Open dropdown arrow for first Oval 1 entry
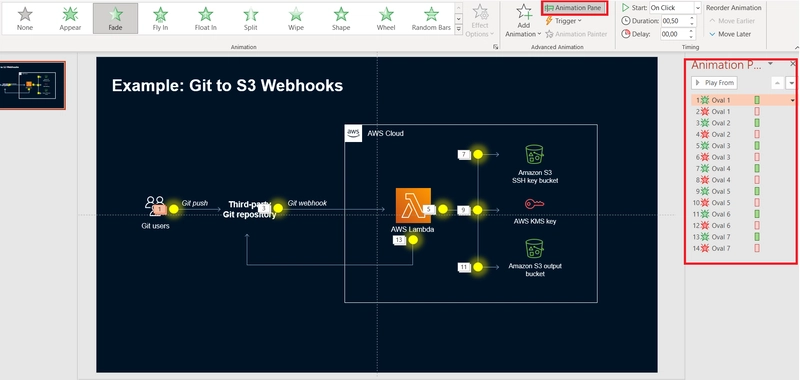 [x=792, y=100]
